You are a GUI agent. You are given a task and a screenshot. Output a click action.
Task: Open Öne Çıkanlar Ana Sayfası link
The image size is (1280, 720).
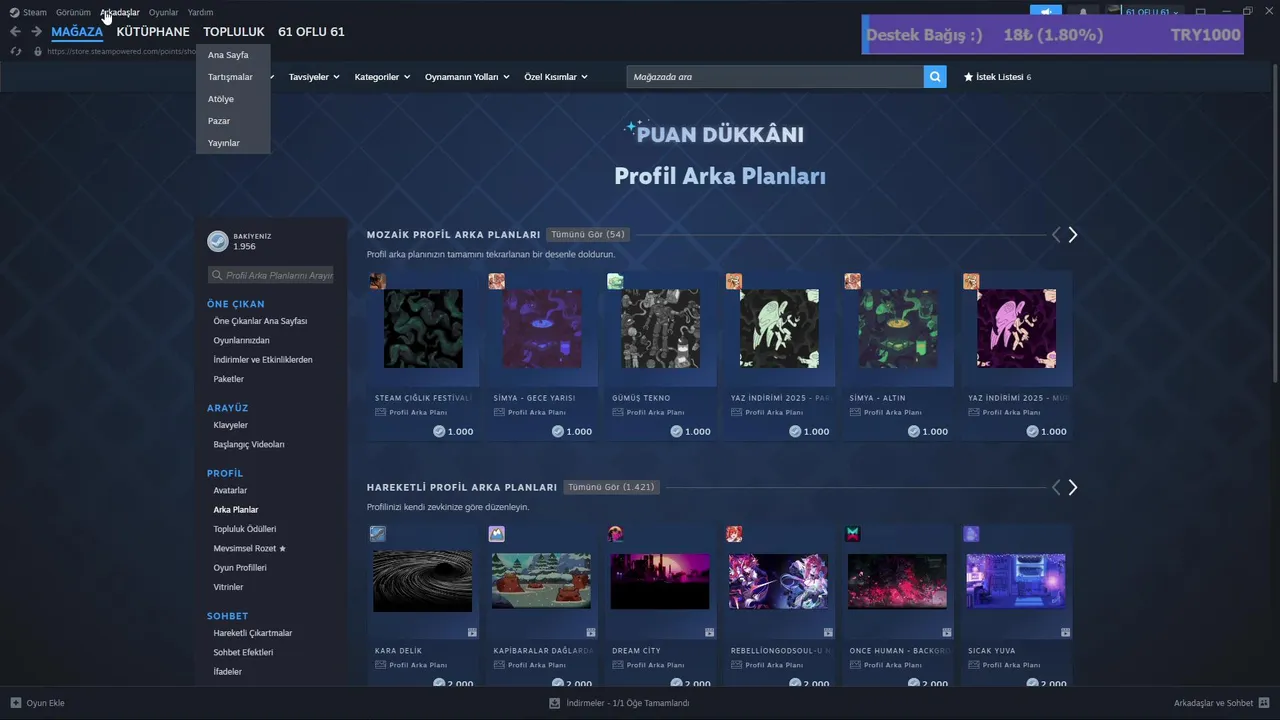tap(260, 321)
